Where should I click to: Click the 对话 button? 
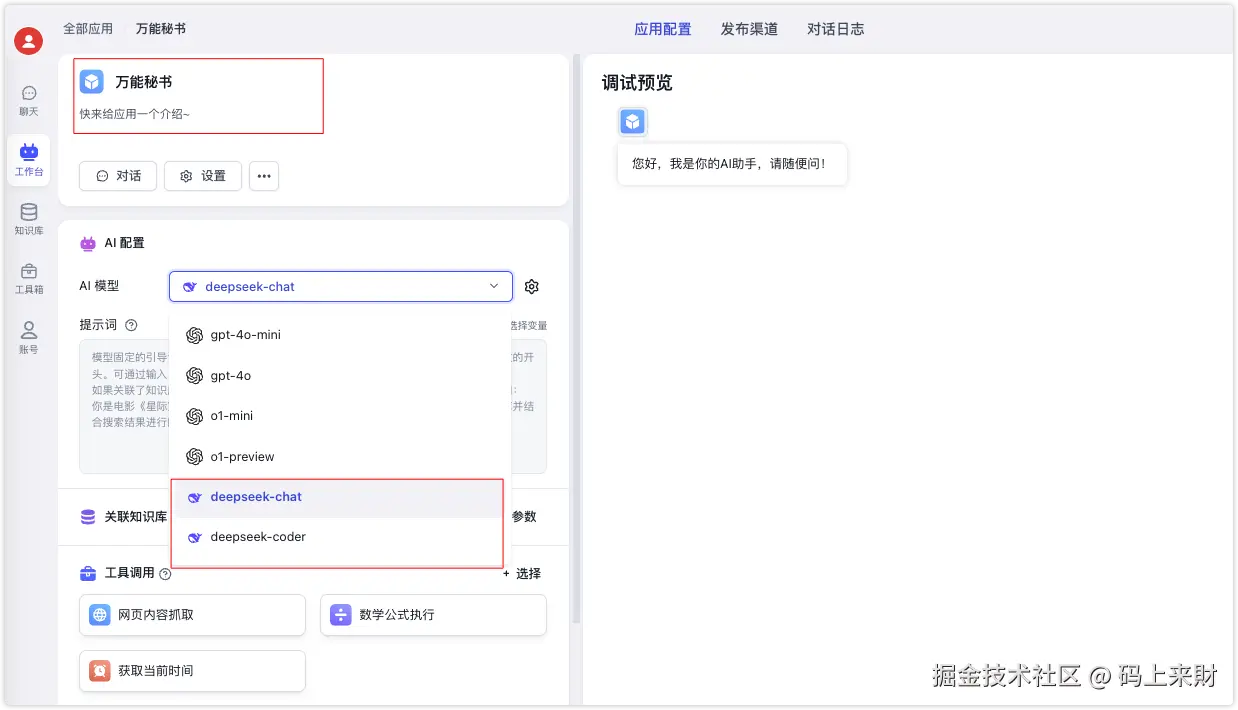coord(118,176)
